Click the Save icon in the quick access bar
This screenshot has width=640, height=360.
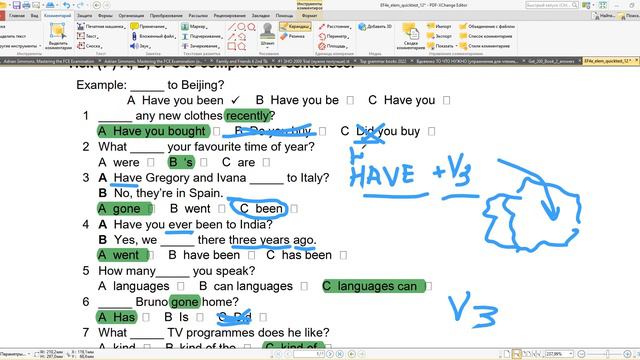pyautogui.click(x=17, y=5)
